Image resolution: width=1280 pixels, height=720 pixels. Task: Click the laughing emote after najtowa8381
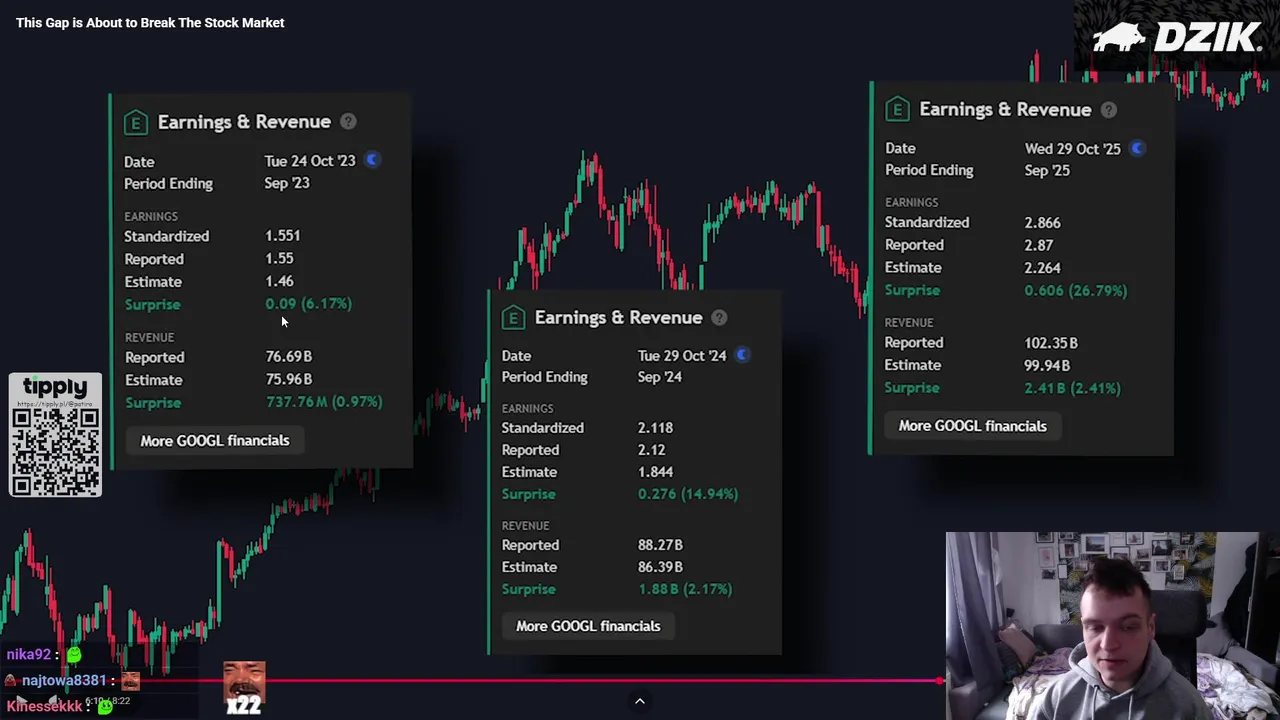[x=130, y=681]
